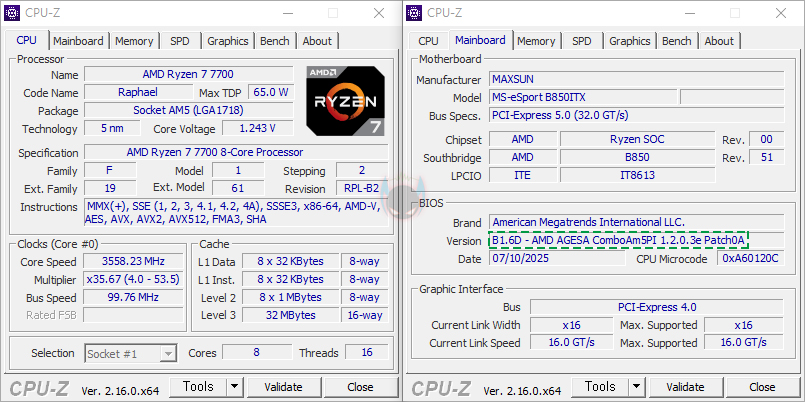
Task: Click the code name value Raphael
Action: point(138,92)
